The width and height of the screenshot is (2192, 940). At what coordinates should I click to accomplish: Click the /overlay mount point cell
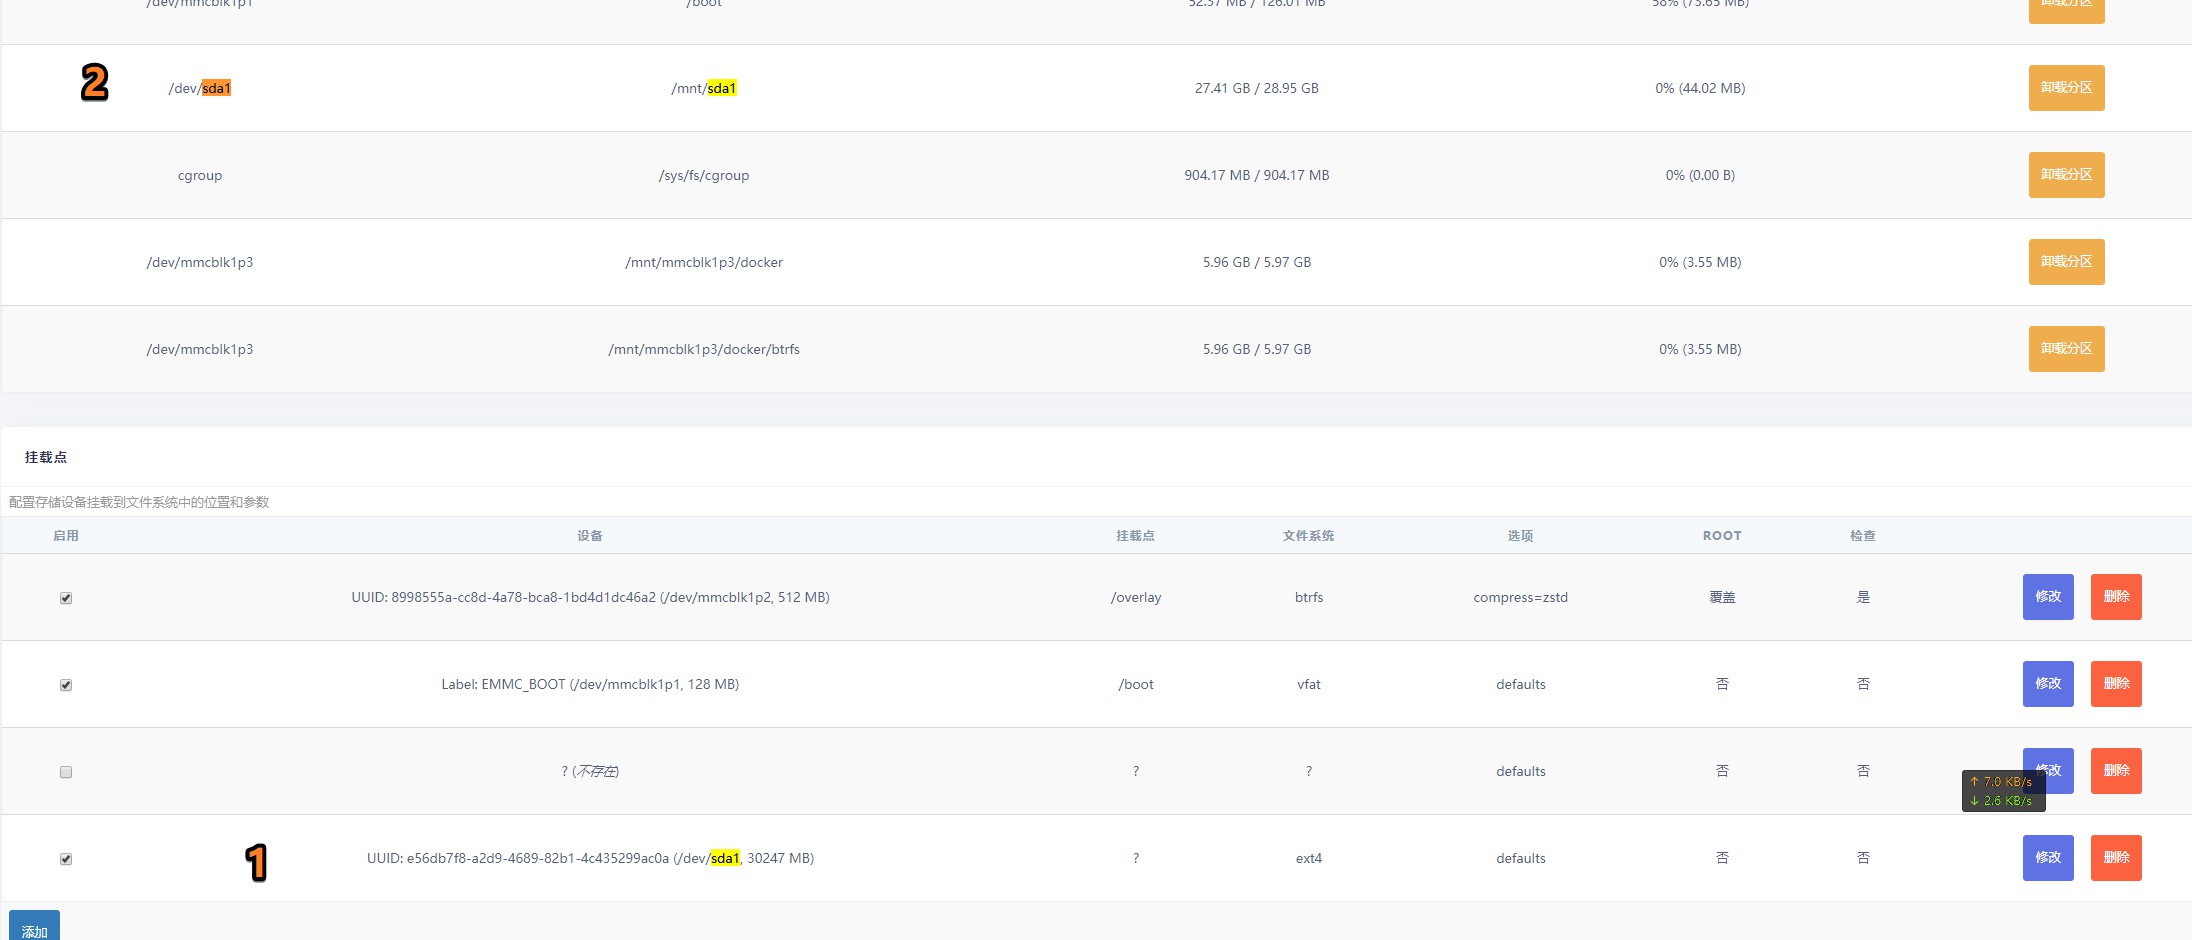1136,597
